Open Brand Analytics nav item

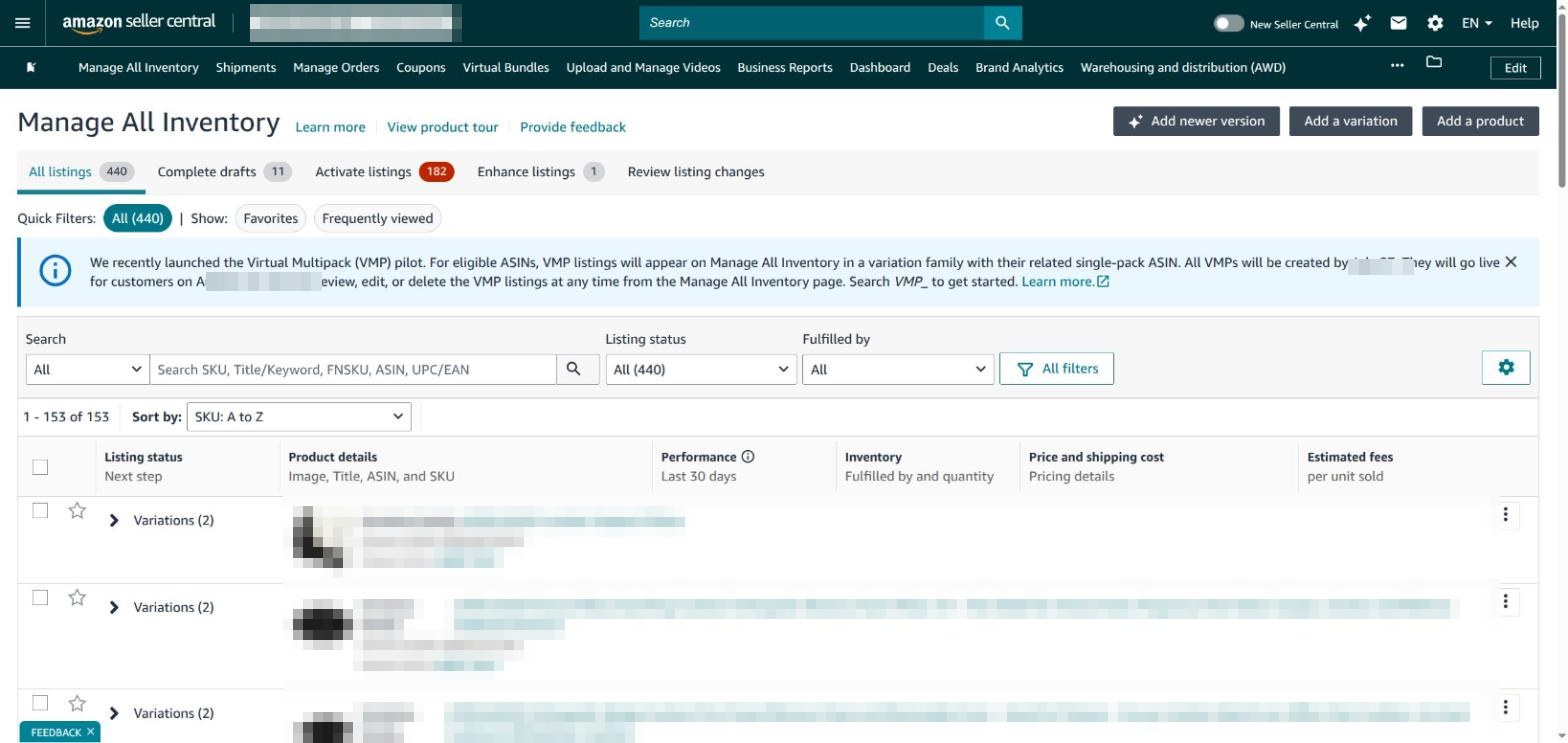[x=1019, y=67]
